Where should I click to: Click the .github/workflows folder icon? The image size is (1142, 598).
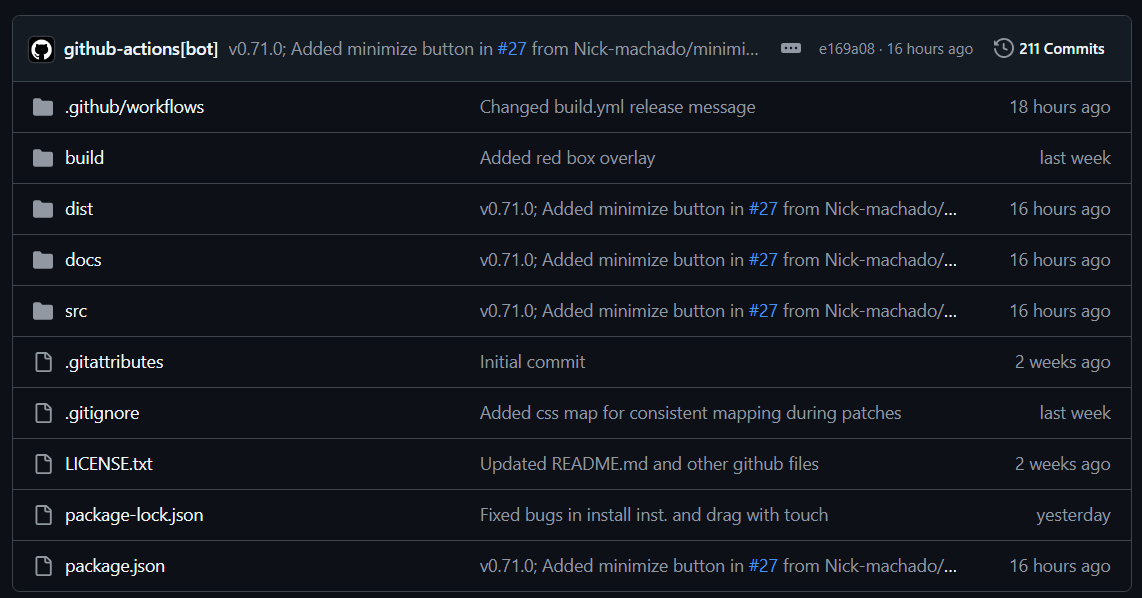43,108
